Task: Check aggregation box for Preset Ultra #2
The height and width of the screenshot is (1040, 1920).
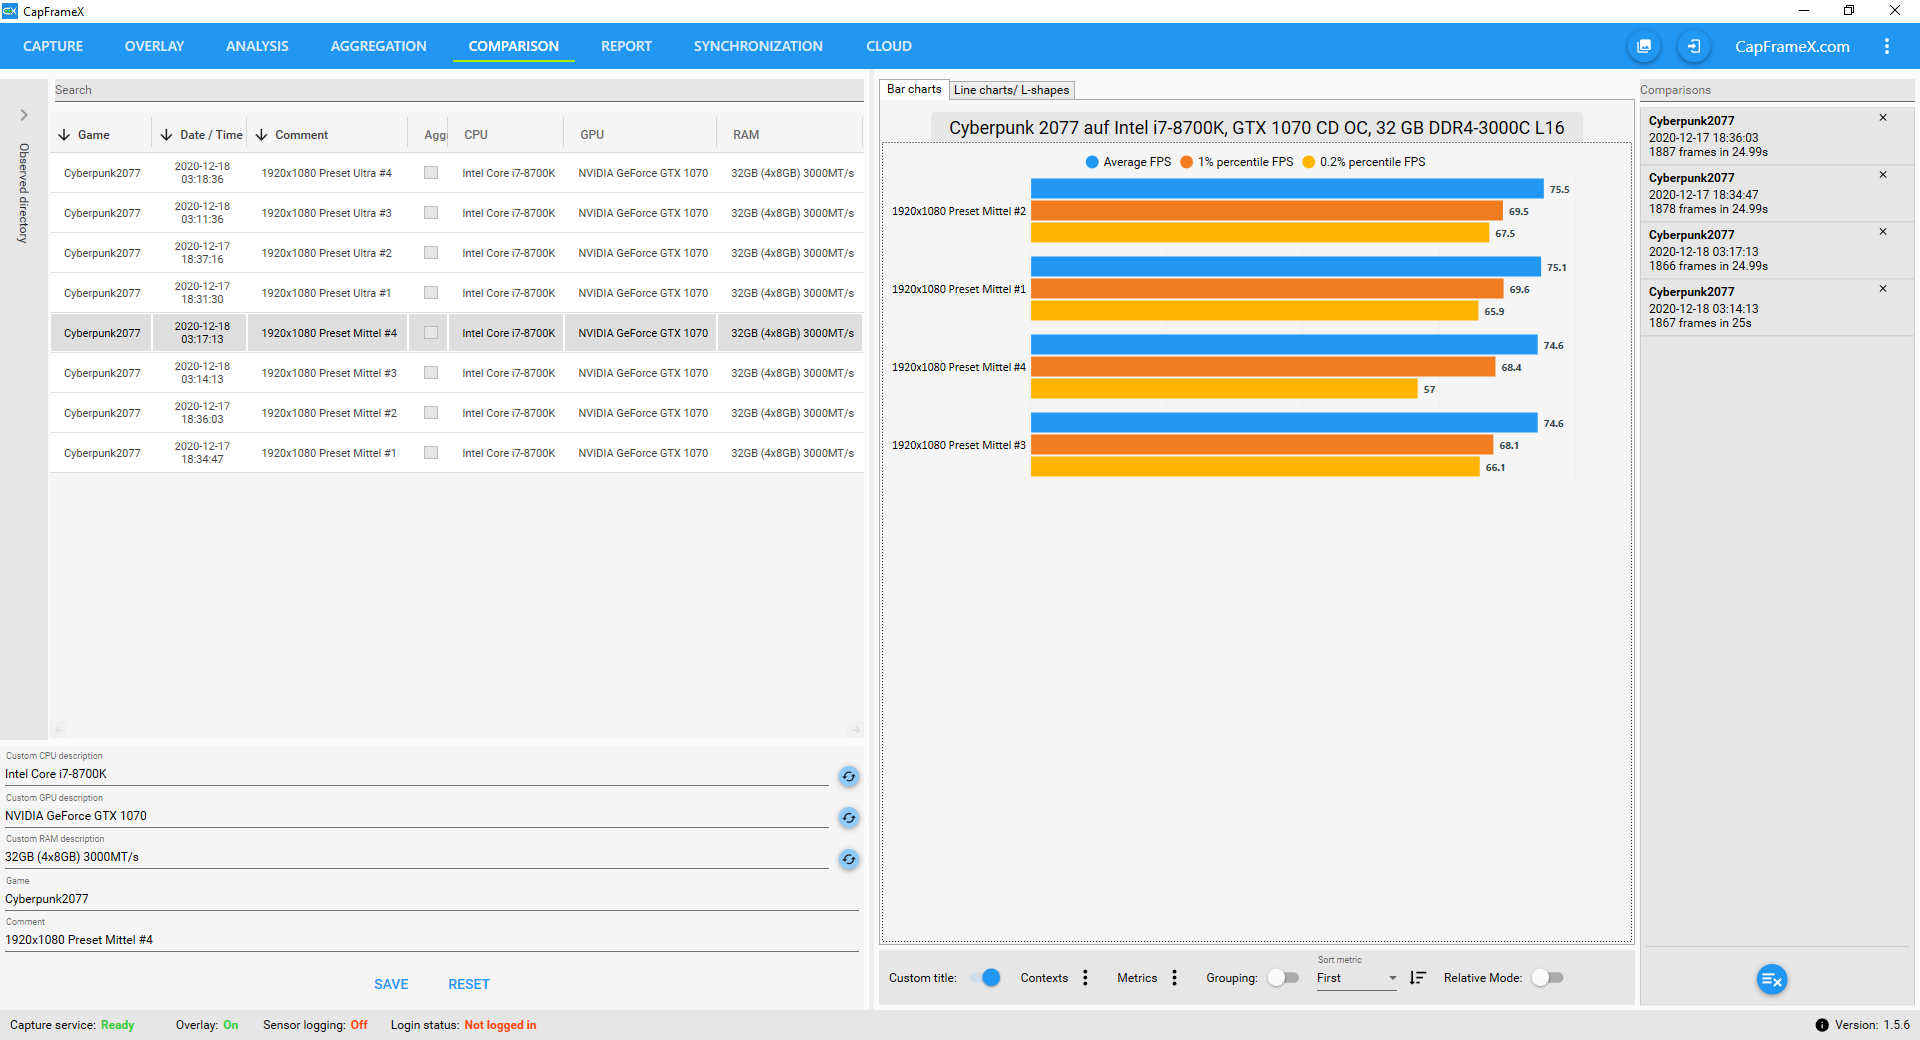Action: click(x=431, y=253)
